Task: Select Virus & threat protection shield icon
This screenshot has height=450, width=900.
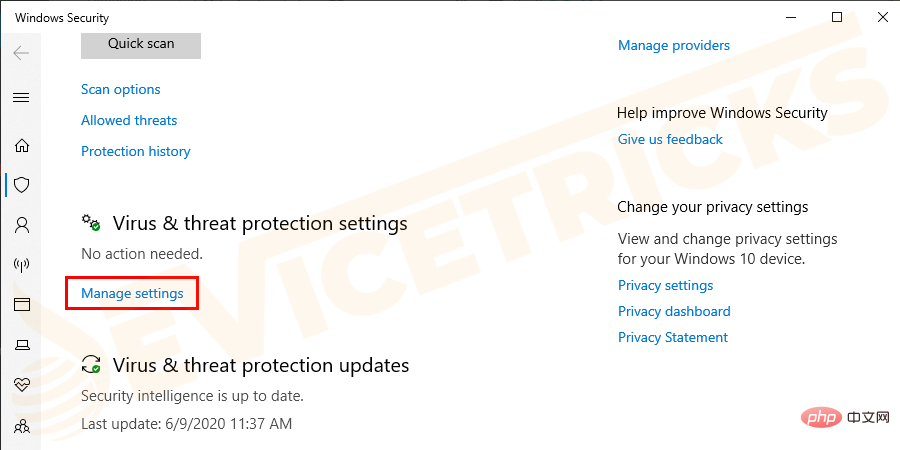Action: coord(21,185)
